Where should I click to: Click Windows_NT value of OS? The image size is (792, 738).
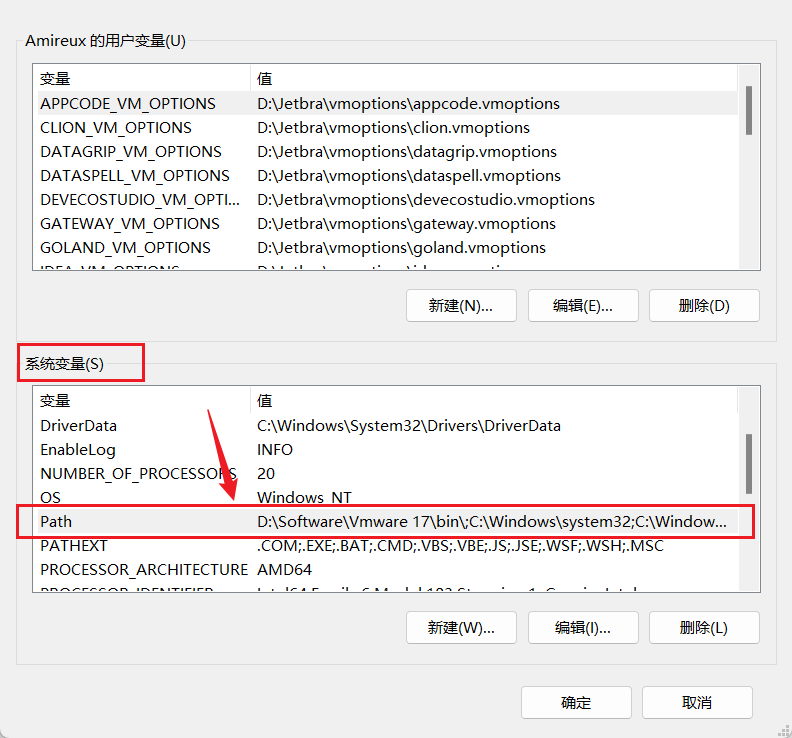[304, 498]
